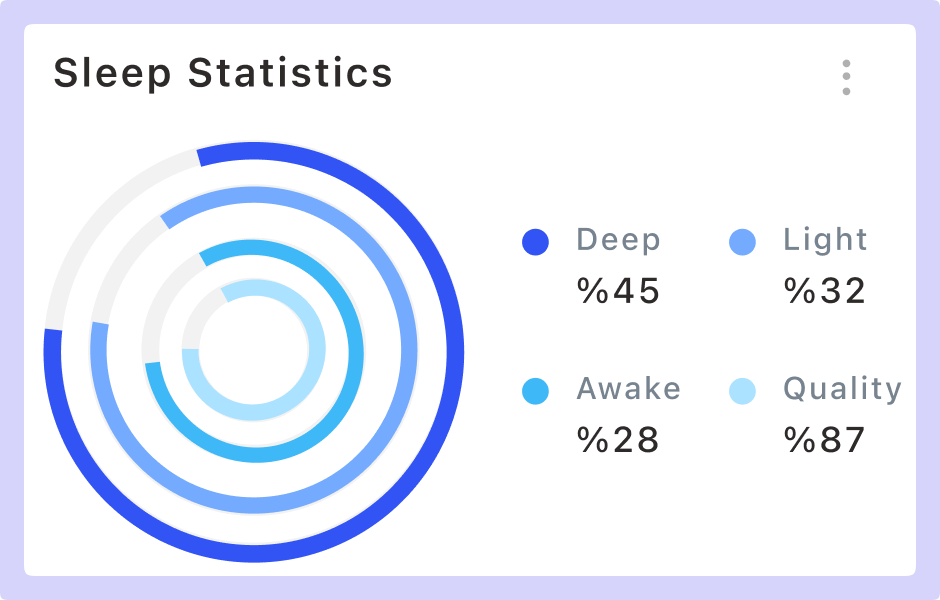Select the Deep legend label

click(618, 241)
